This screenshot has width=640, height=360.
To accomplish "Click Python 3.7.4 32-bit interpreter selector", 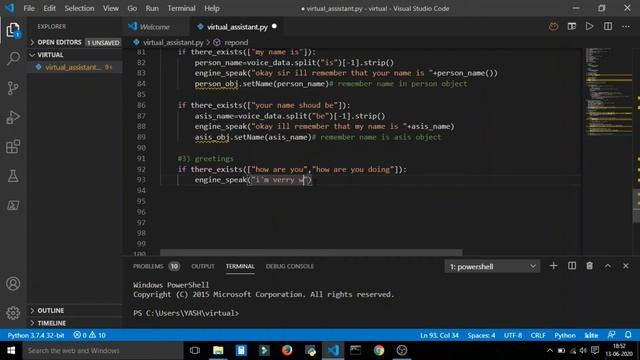I will pos(36,335).
